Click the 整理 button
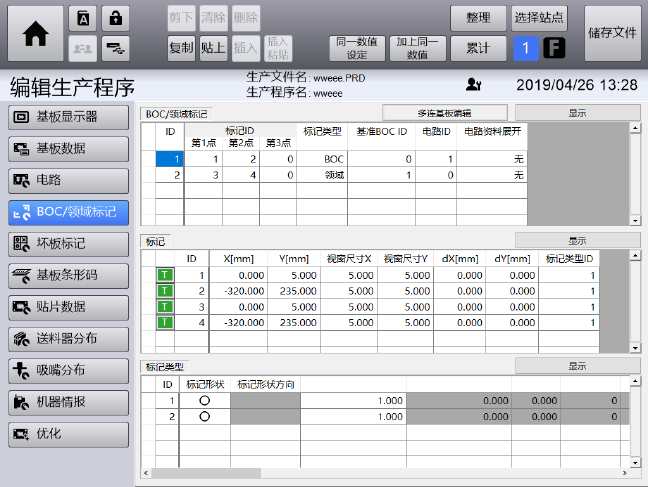The width and height of the screenshot is (648, 487). 478,18
